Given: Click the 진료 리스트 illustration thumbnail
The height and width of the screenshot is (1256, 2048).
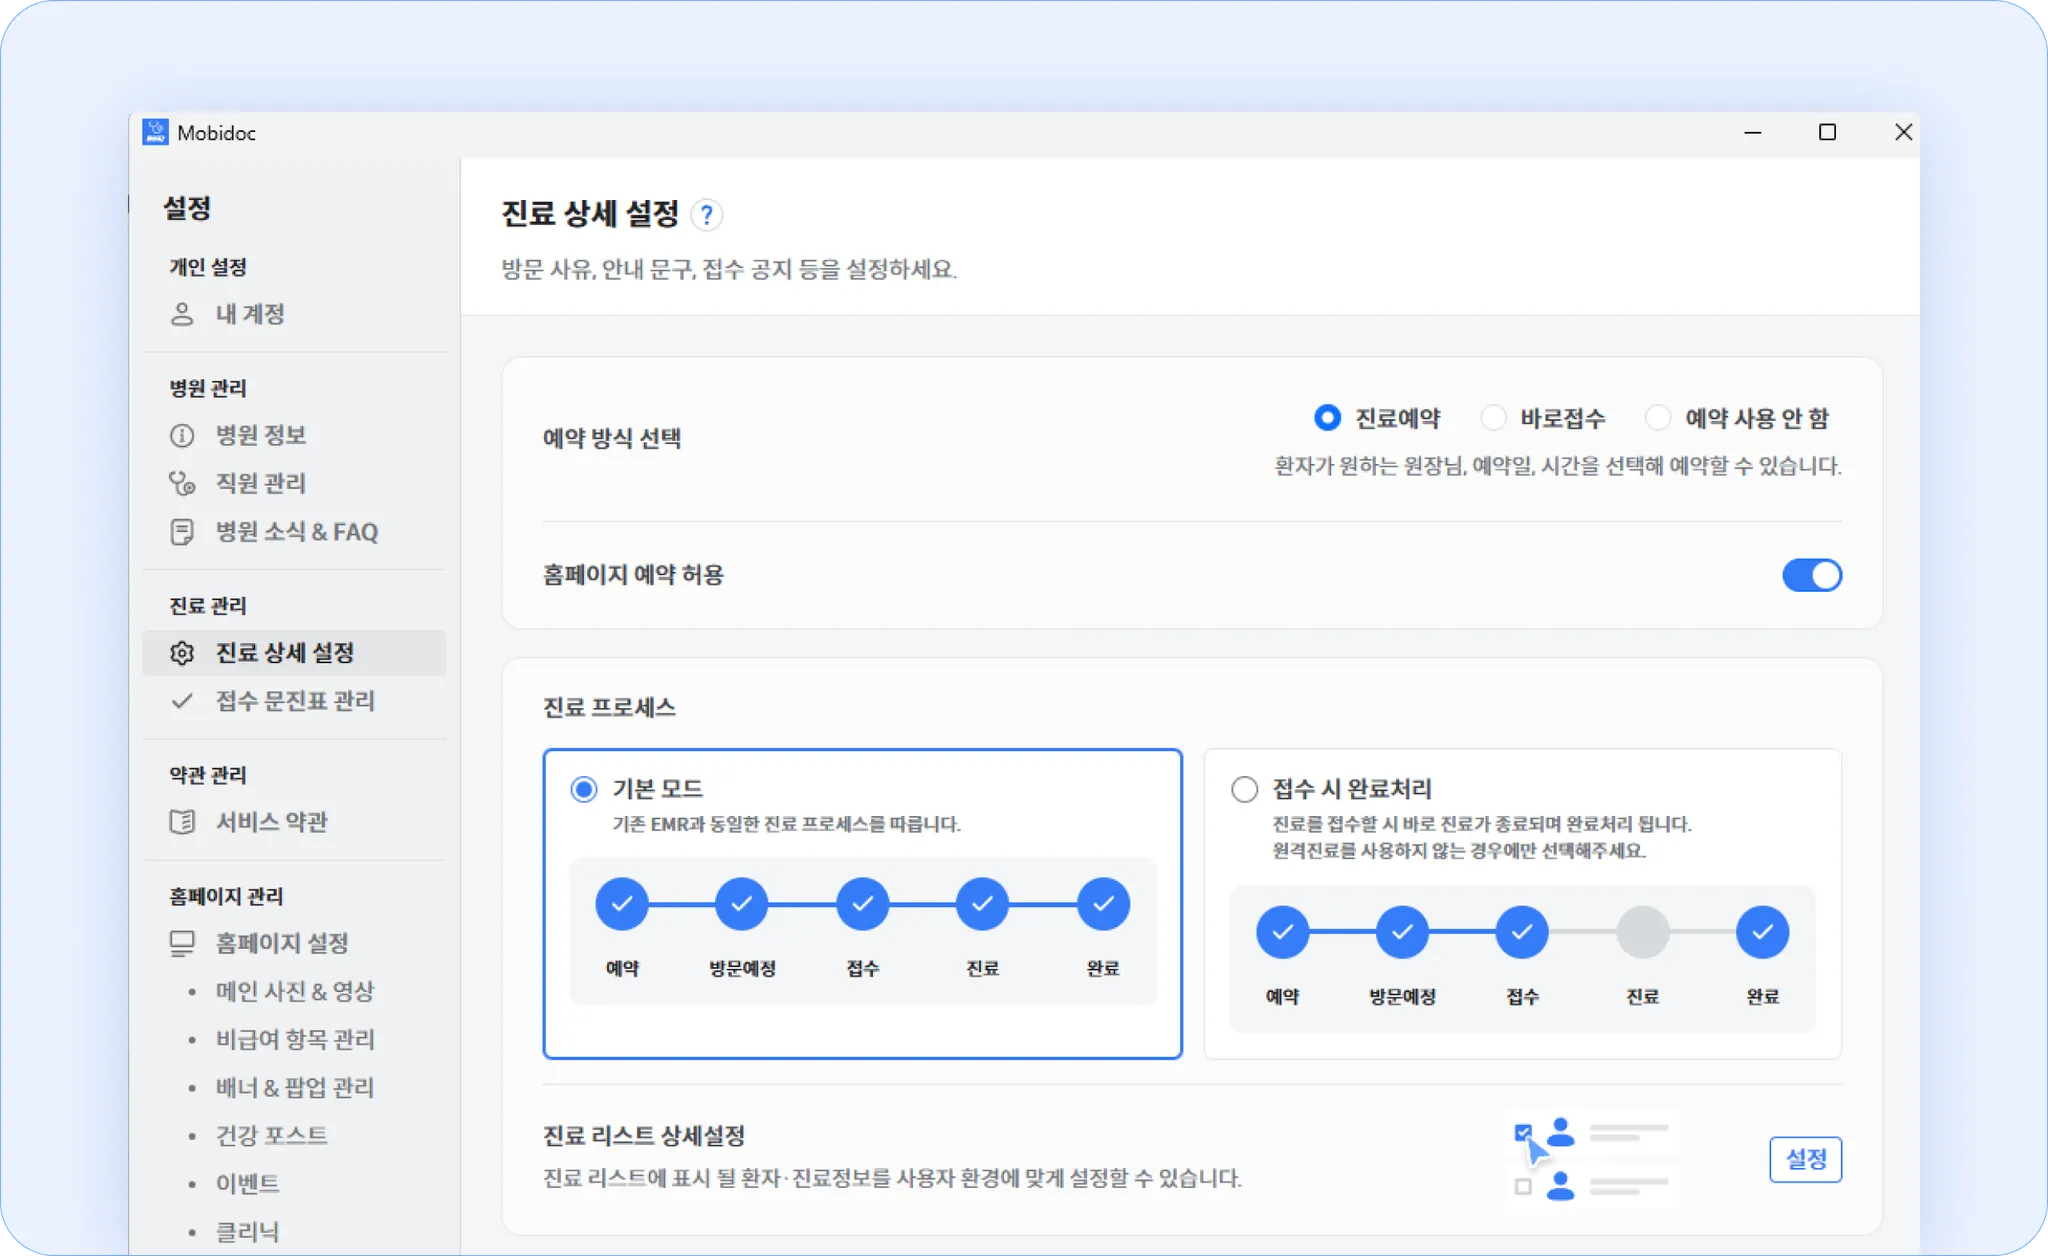Looking at the screenshot, I should (1592, 1159).
